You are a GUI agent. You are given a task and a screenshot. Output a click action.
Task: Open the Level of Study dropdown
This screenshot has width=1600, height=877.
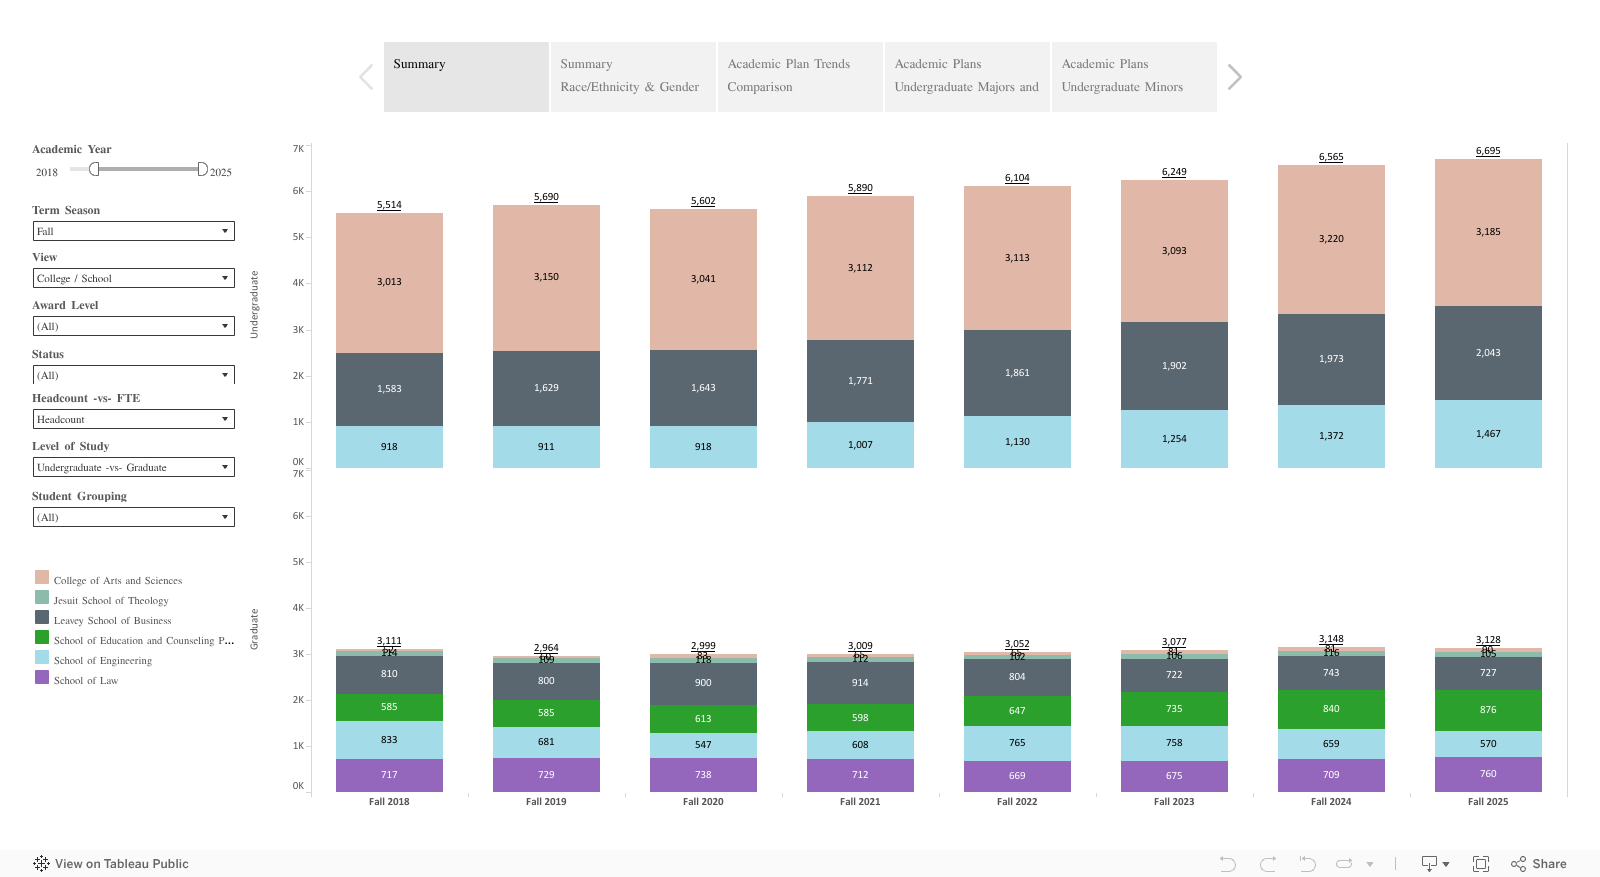[x=133, y=467]
